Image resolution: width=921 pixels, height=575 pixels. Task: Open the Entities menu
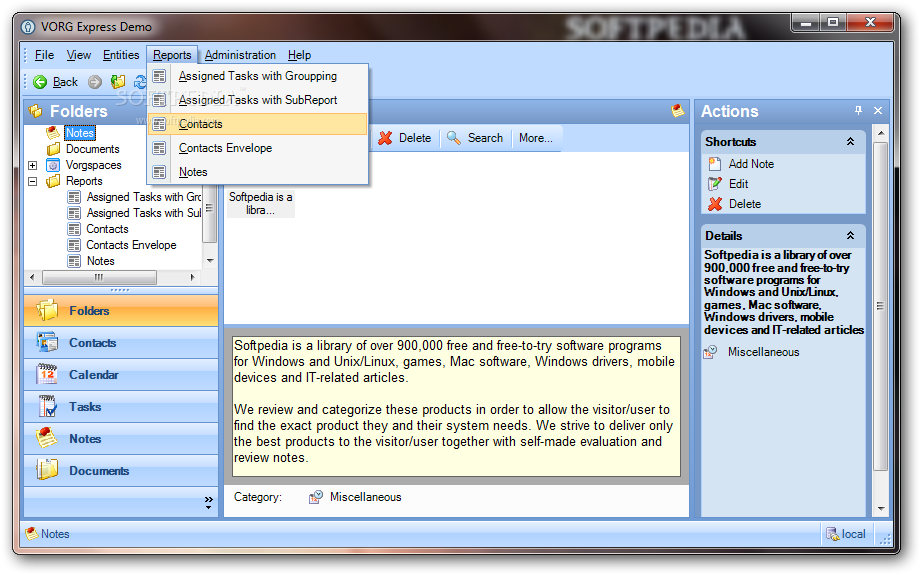click(121, 55)
